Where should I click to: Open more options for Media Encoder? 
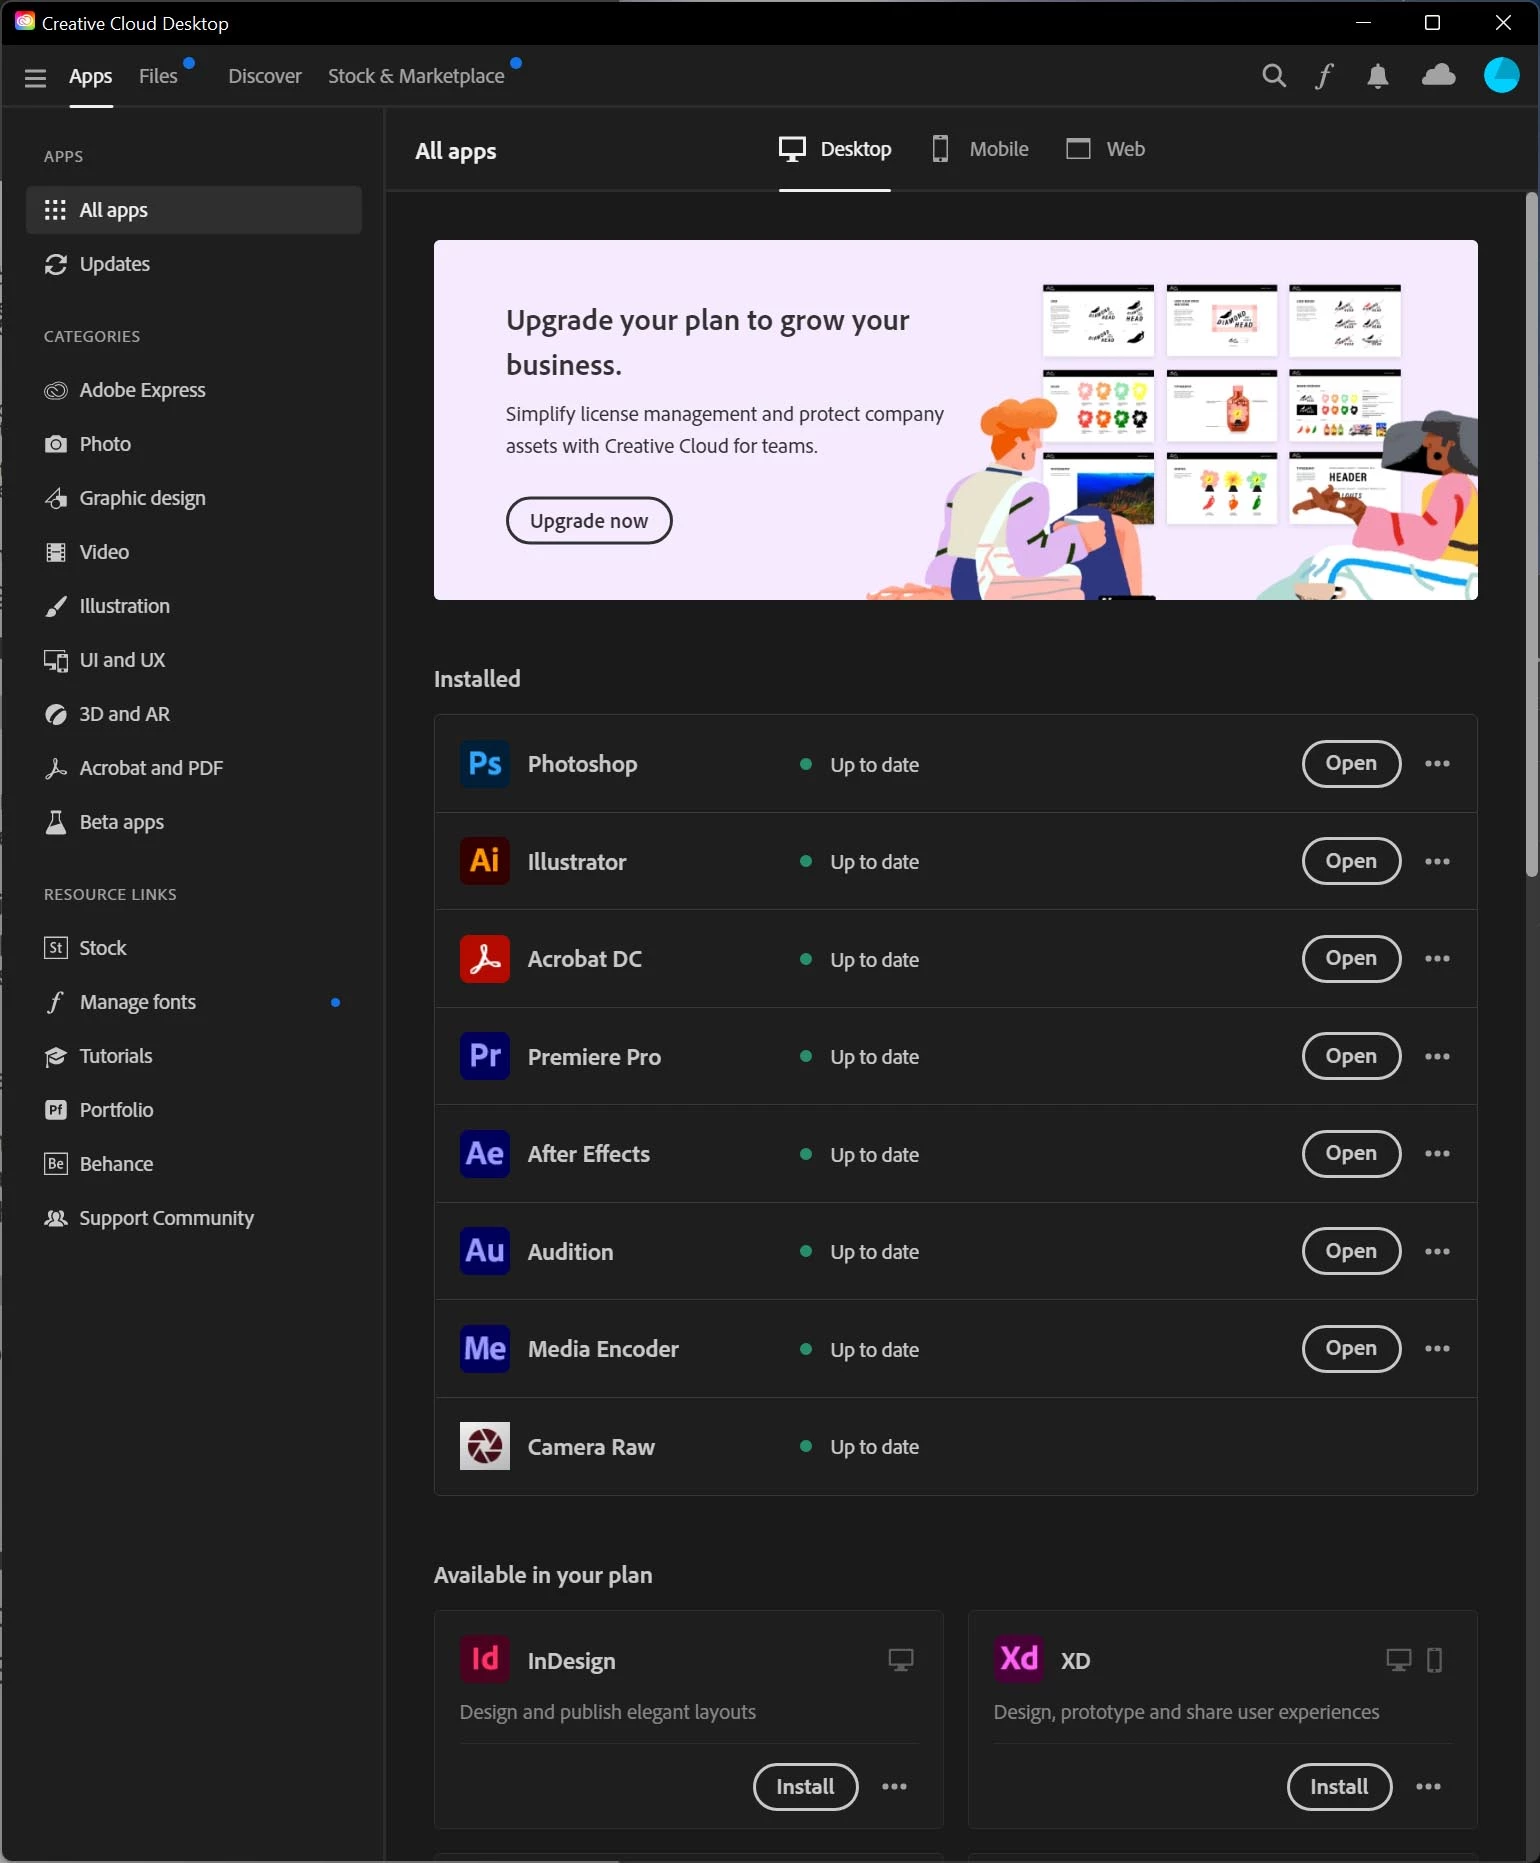pyautogui.click(x=1437, y=1349)
